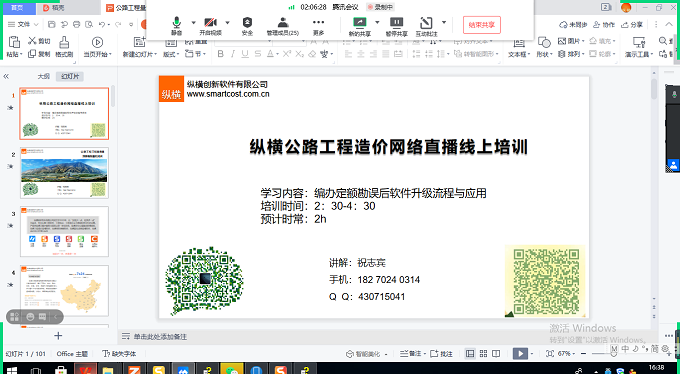Click the Collaborate (协作) button

click(604, 25)
